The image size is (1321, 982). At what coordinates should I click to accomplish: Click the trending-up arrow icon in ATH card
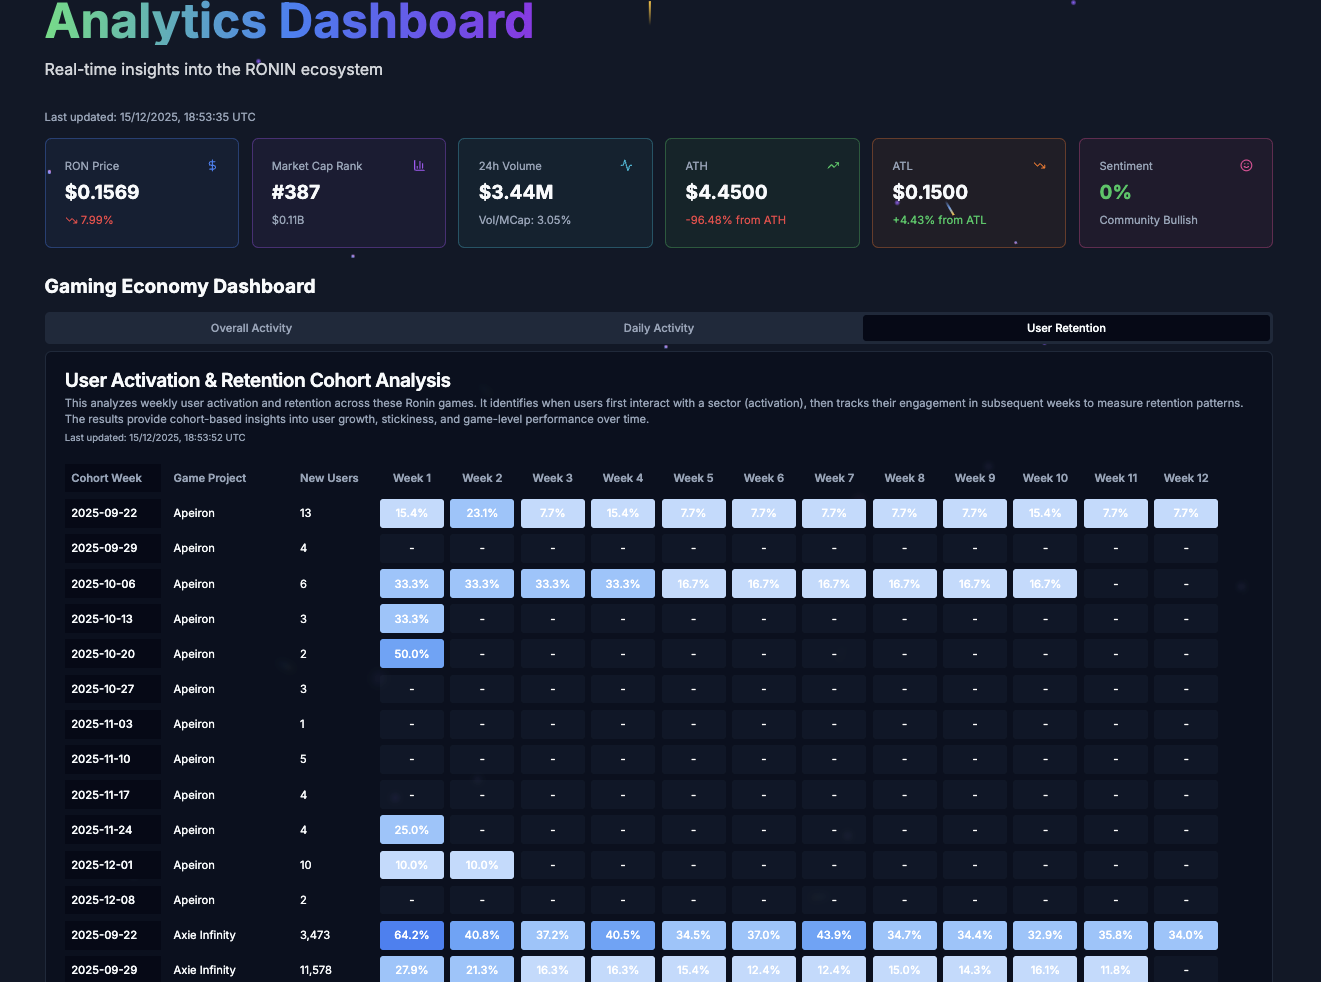(833, 166)
